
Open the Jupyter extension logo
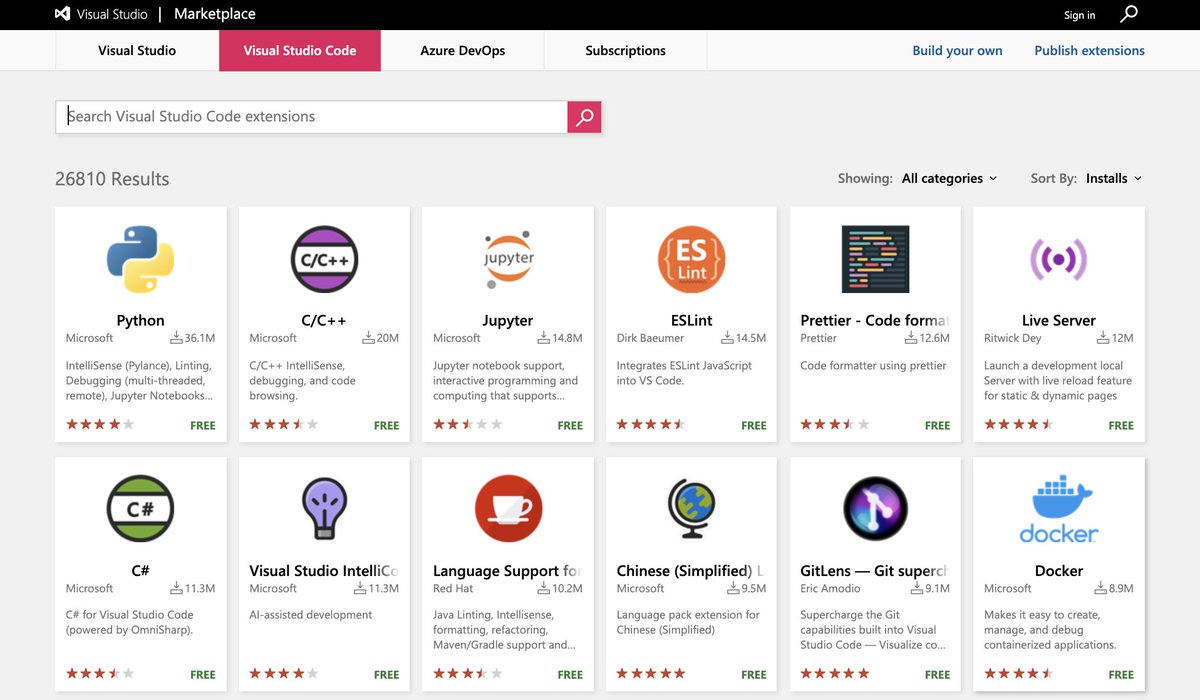click(x=508, y=259)
